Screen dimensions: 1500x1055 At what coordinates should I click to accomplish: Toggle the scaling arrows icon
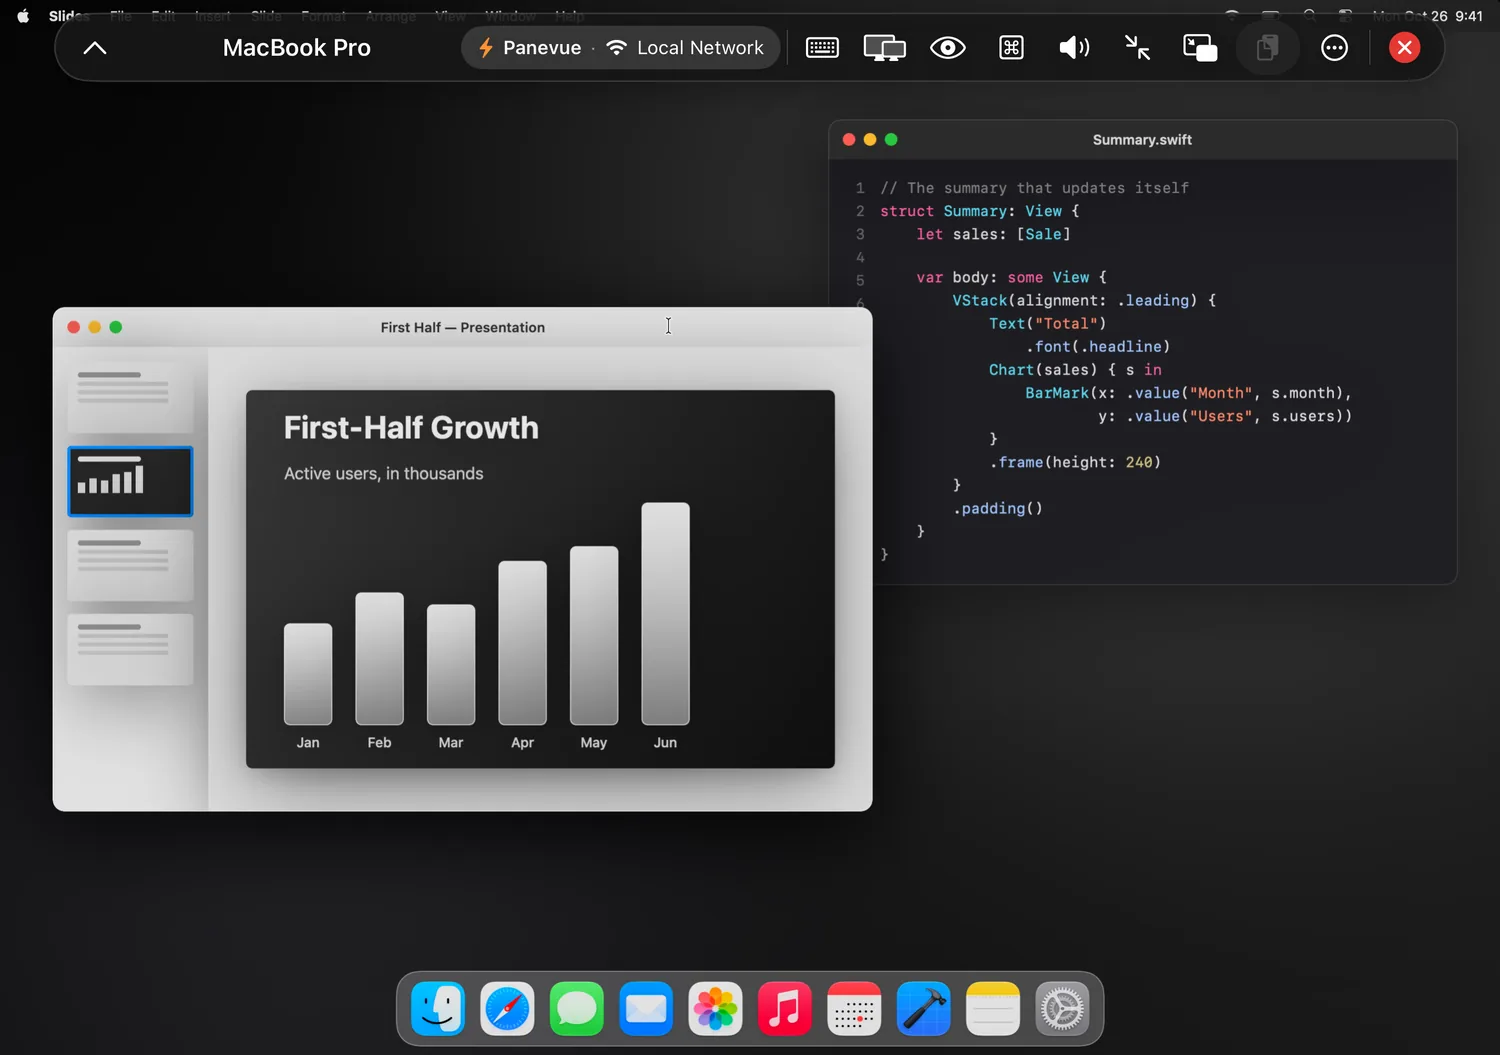[1137, 48]
